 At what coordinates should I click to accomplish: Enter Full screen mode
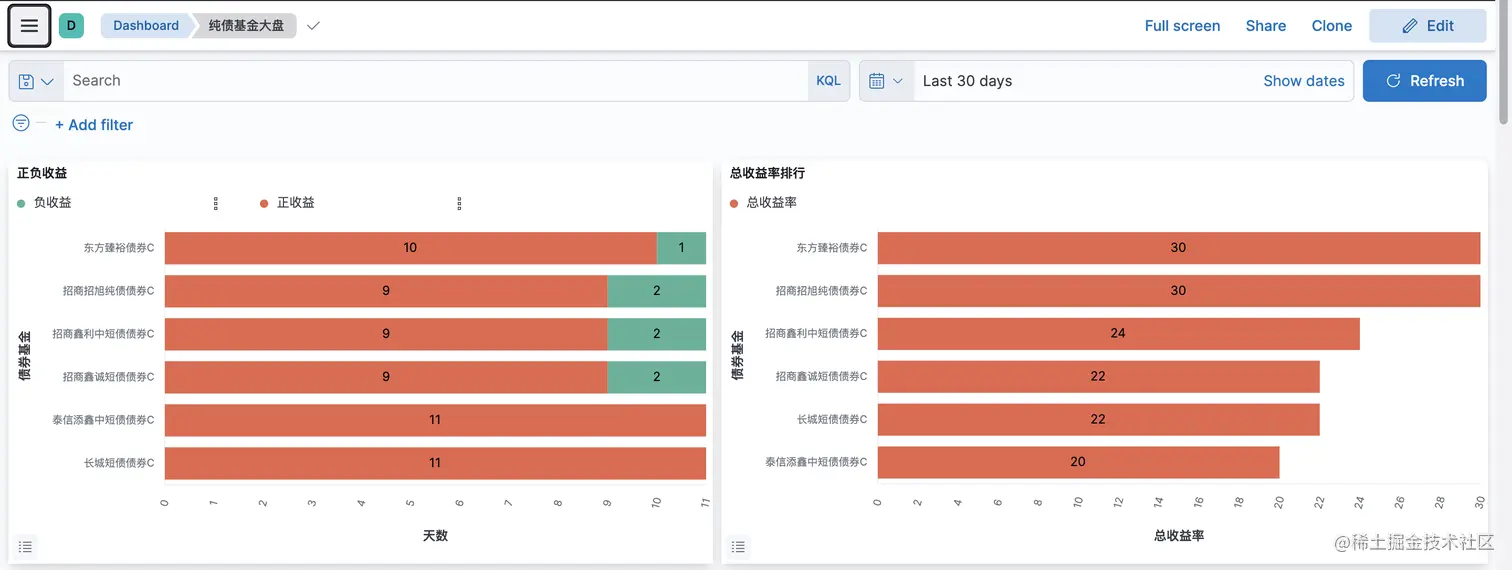(x=1182, y=26)
